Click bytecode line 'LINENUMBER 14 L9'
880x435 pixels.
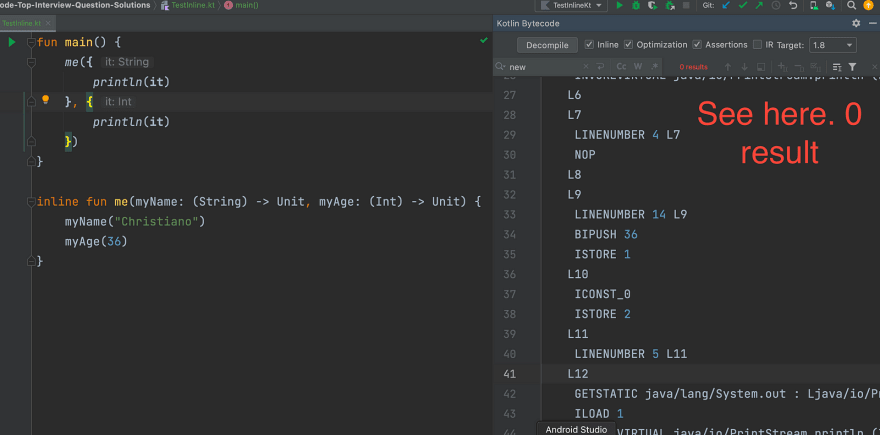coord(631,214)
